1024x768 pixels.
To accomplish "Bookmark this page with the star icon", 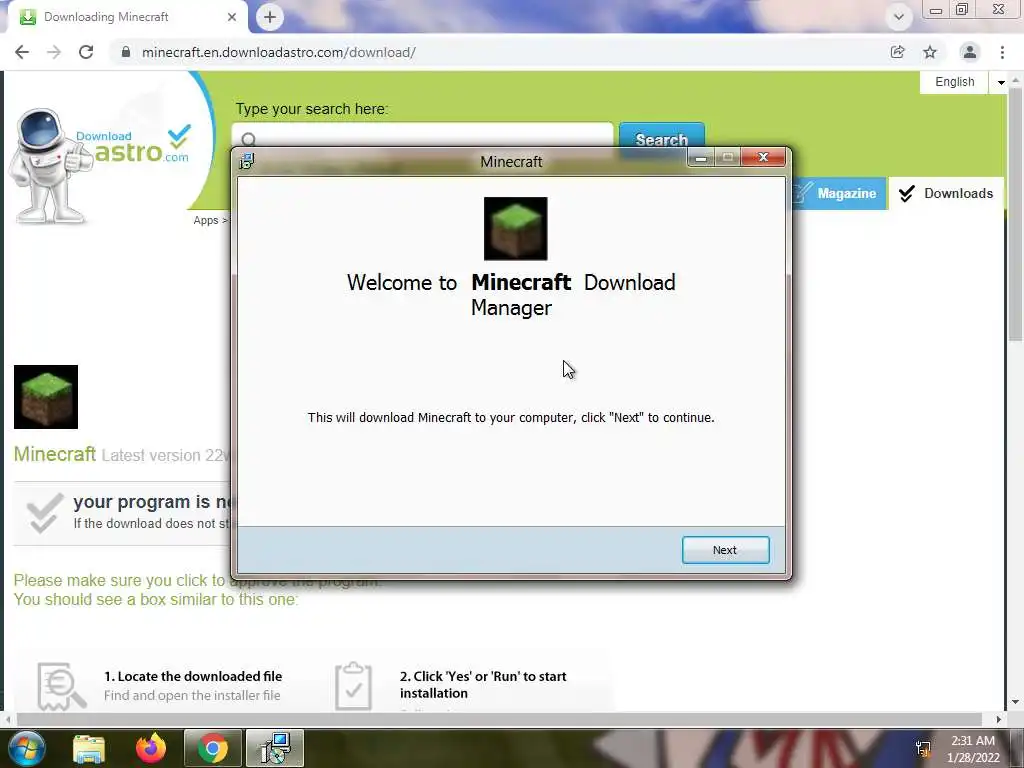I will pos(930,52).
